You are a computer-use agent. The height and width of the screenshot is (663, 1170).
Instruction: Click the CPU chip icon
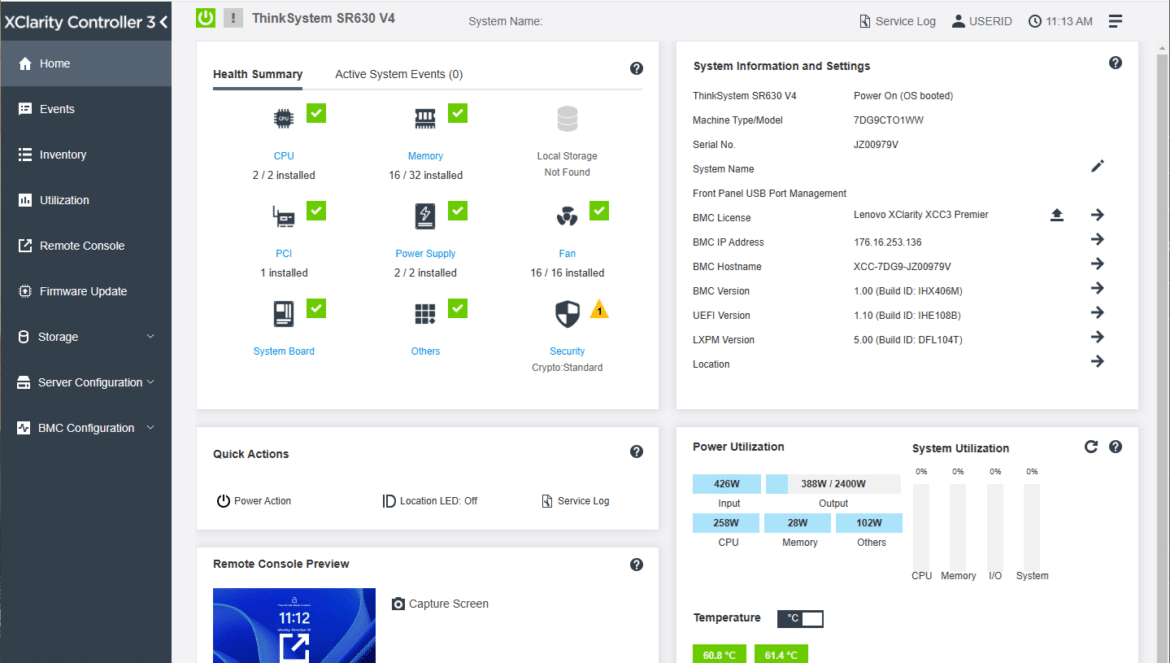(284, 119)
